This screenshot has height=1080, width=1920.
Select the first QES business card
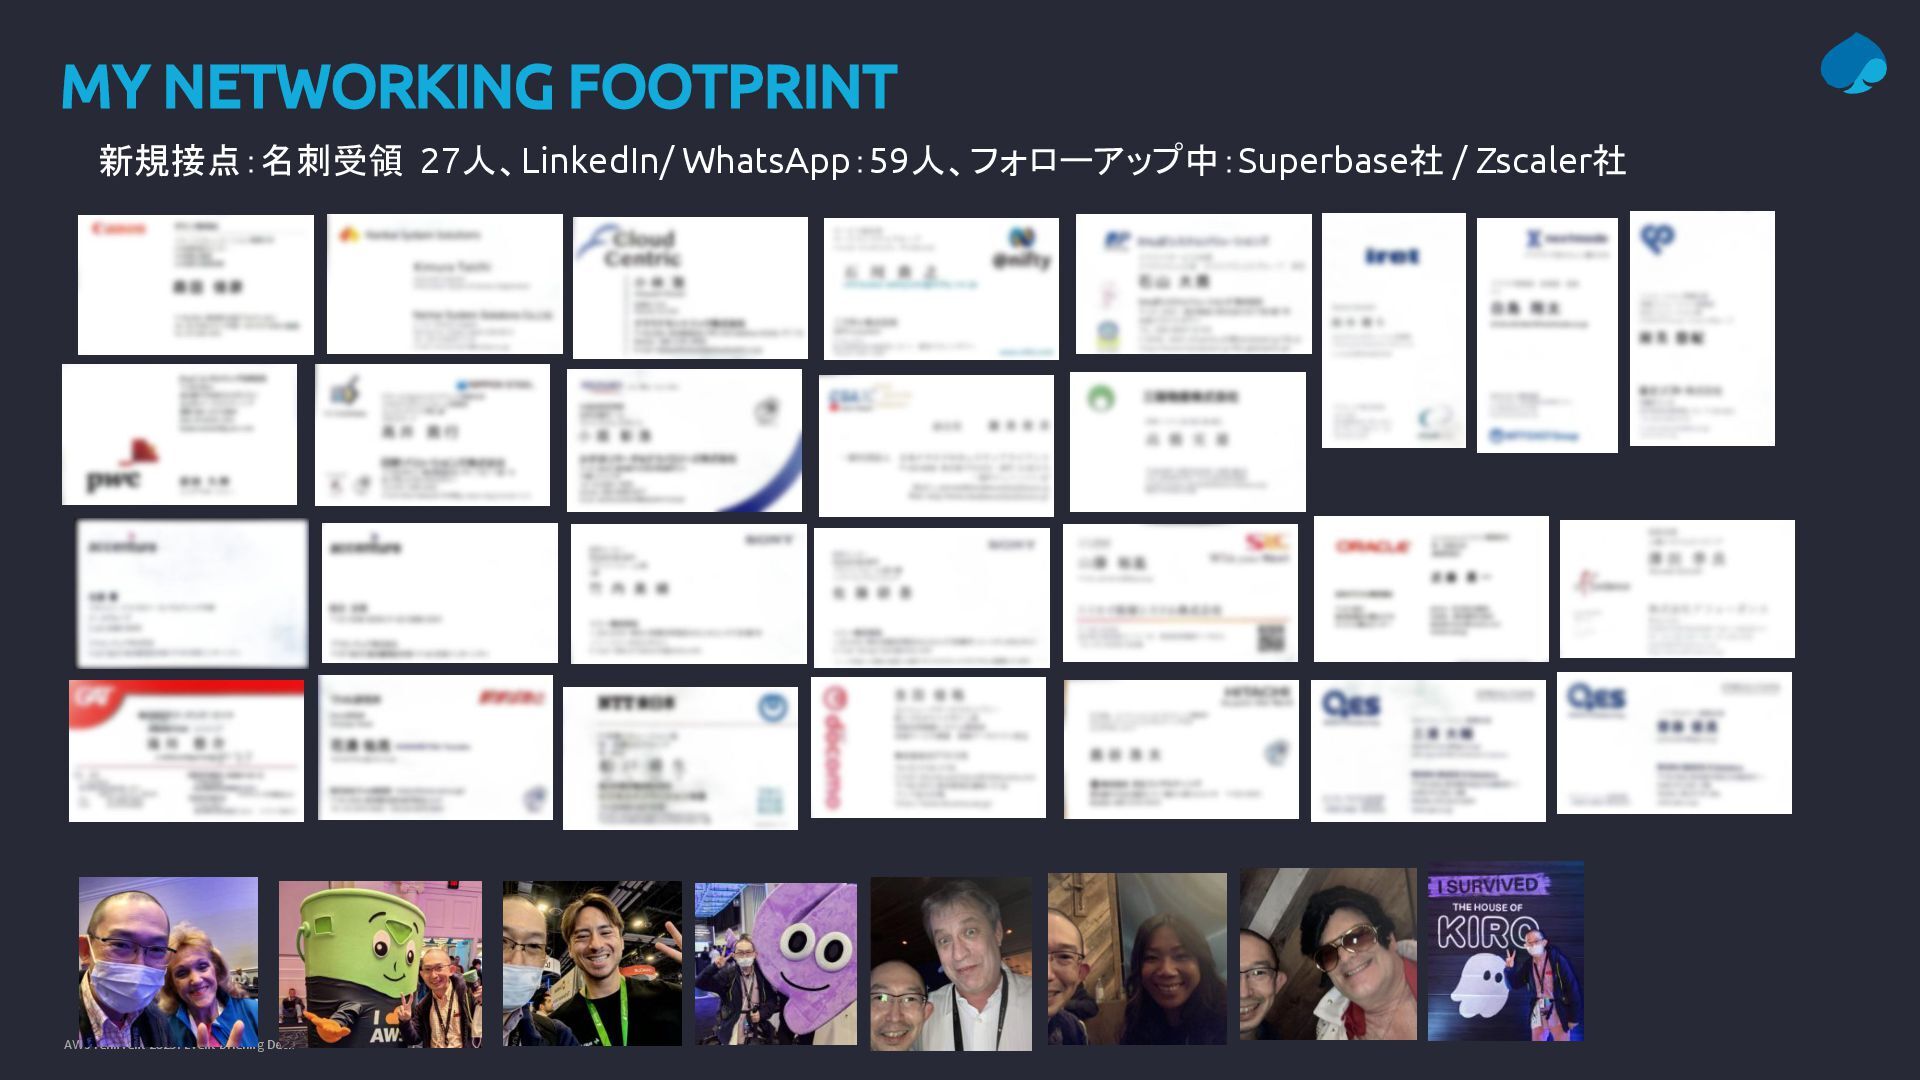pyautogui.click(x=1427, y=750)
